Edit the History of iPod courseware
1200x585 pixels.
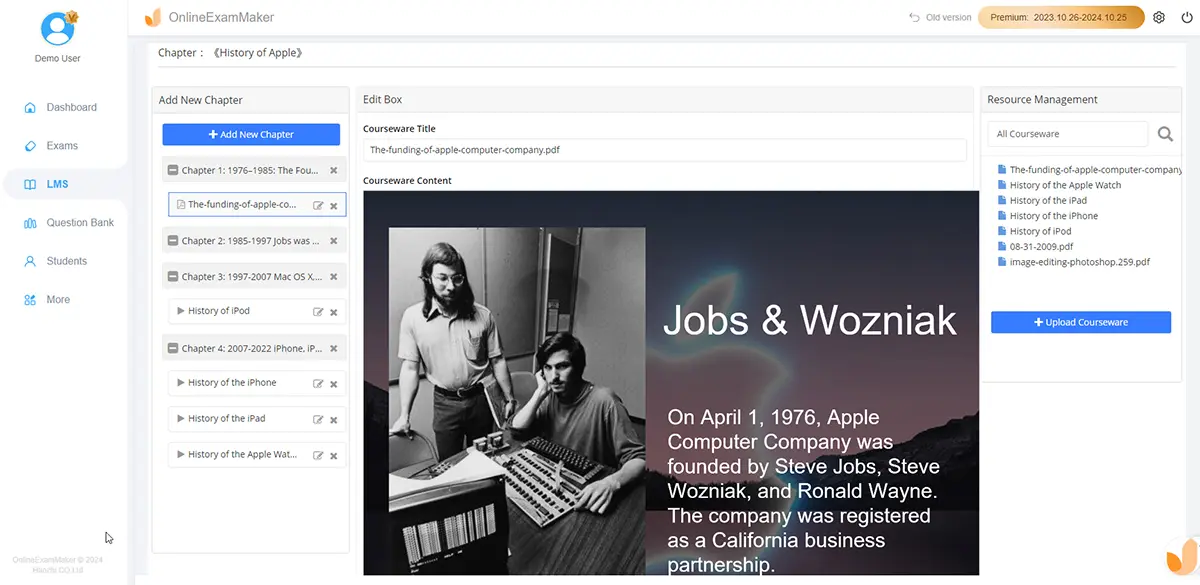point(318,312)
